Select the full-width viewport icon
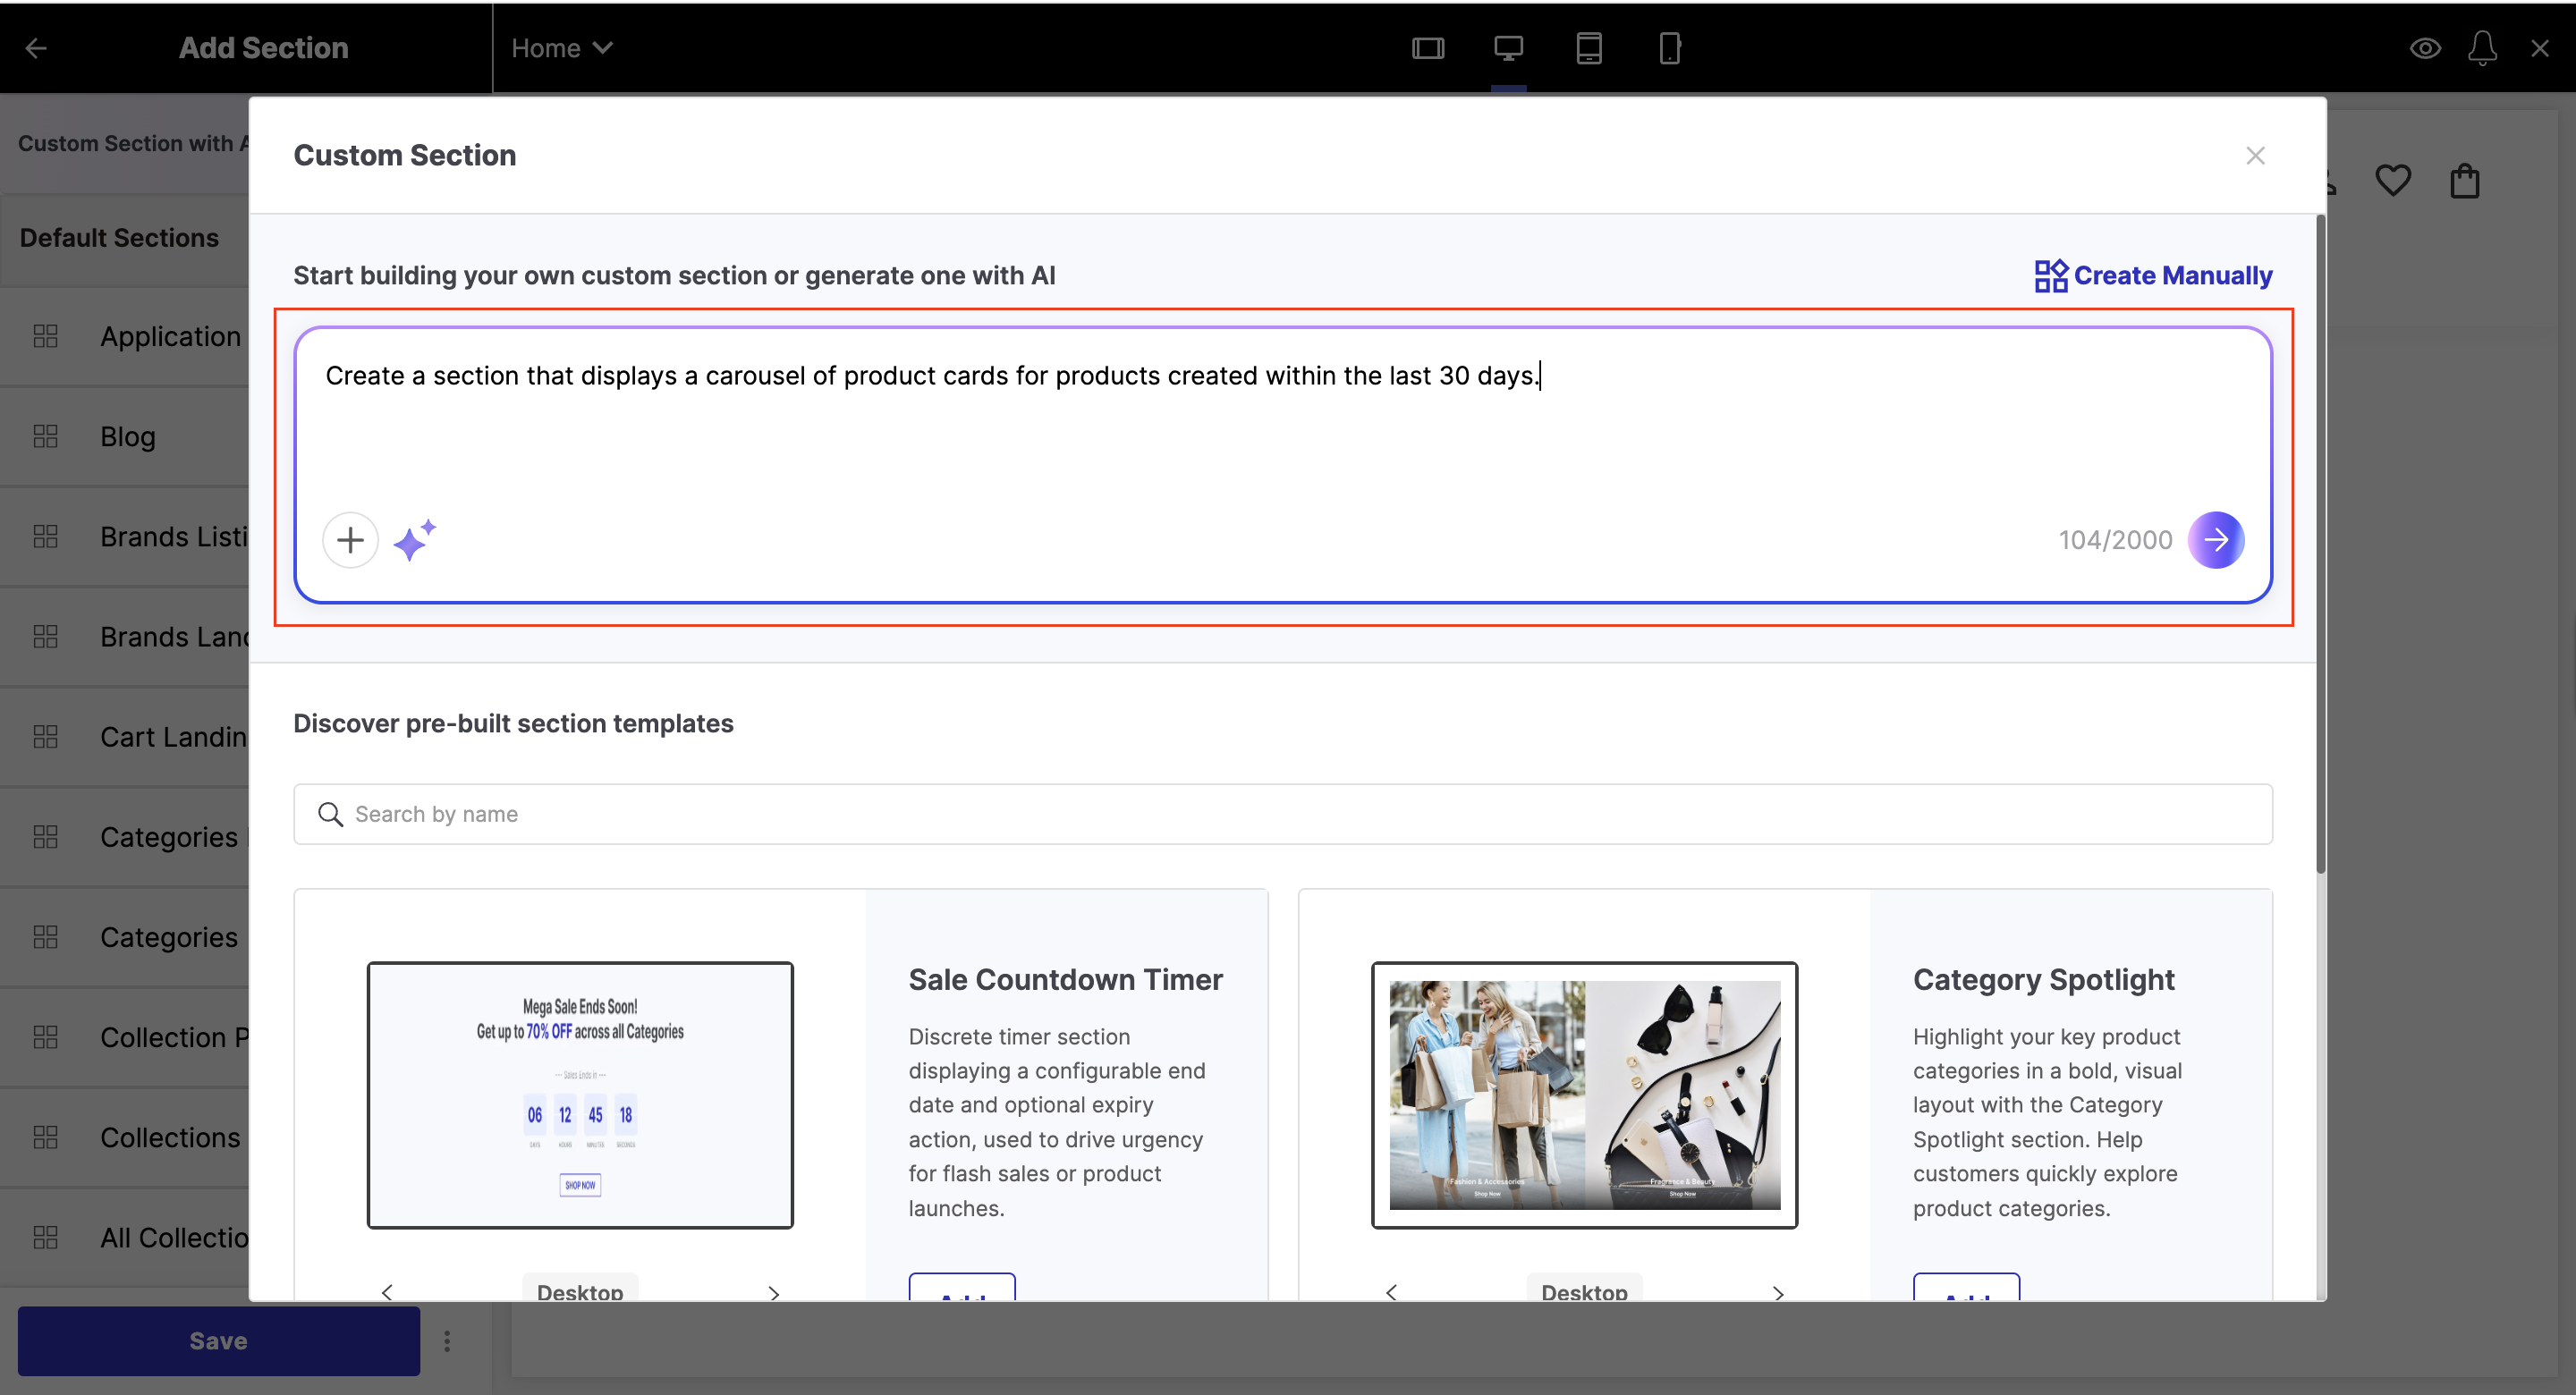This screenshot has height=1395, width=2576. coord(1428,48)
